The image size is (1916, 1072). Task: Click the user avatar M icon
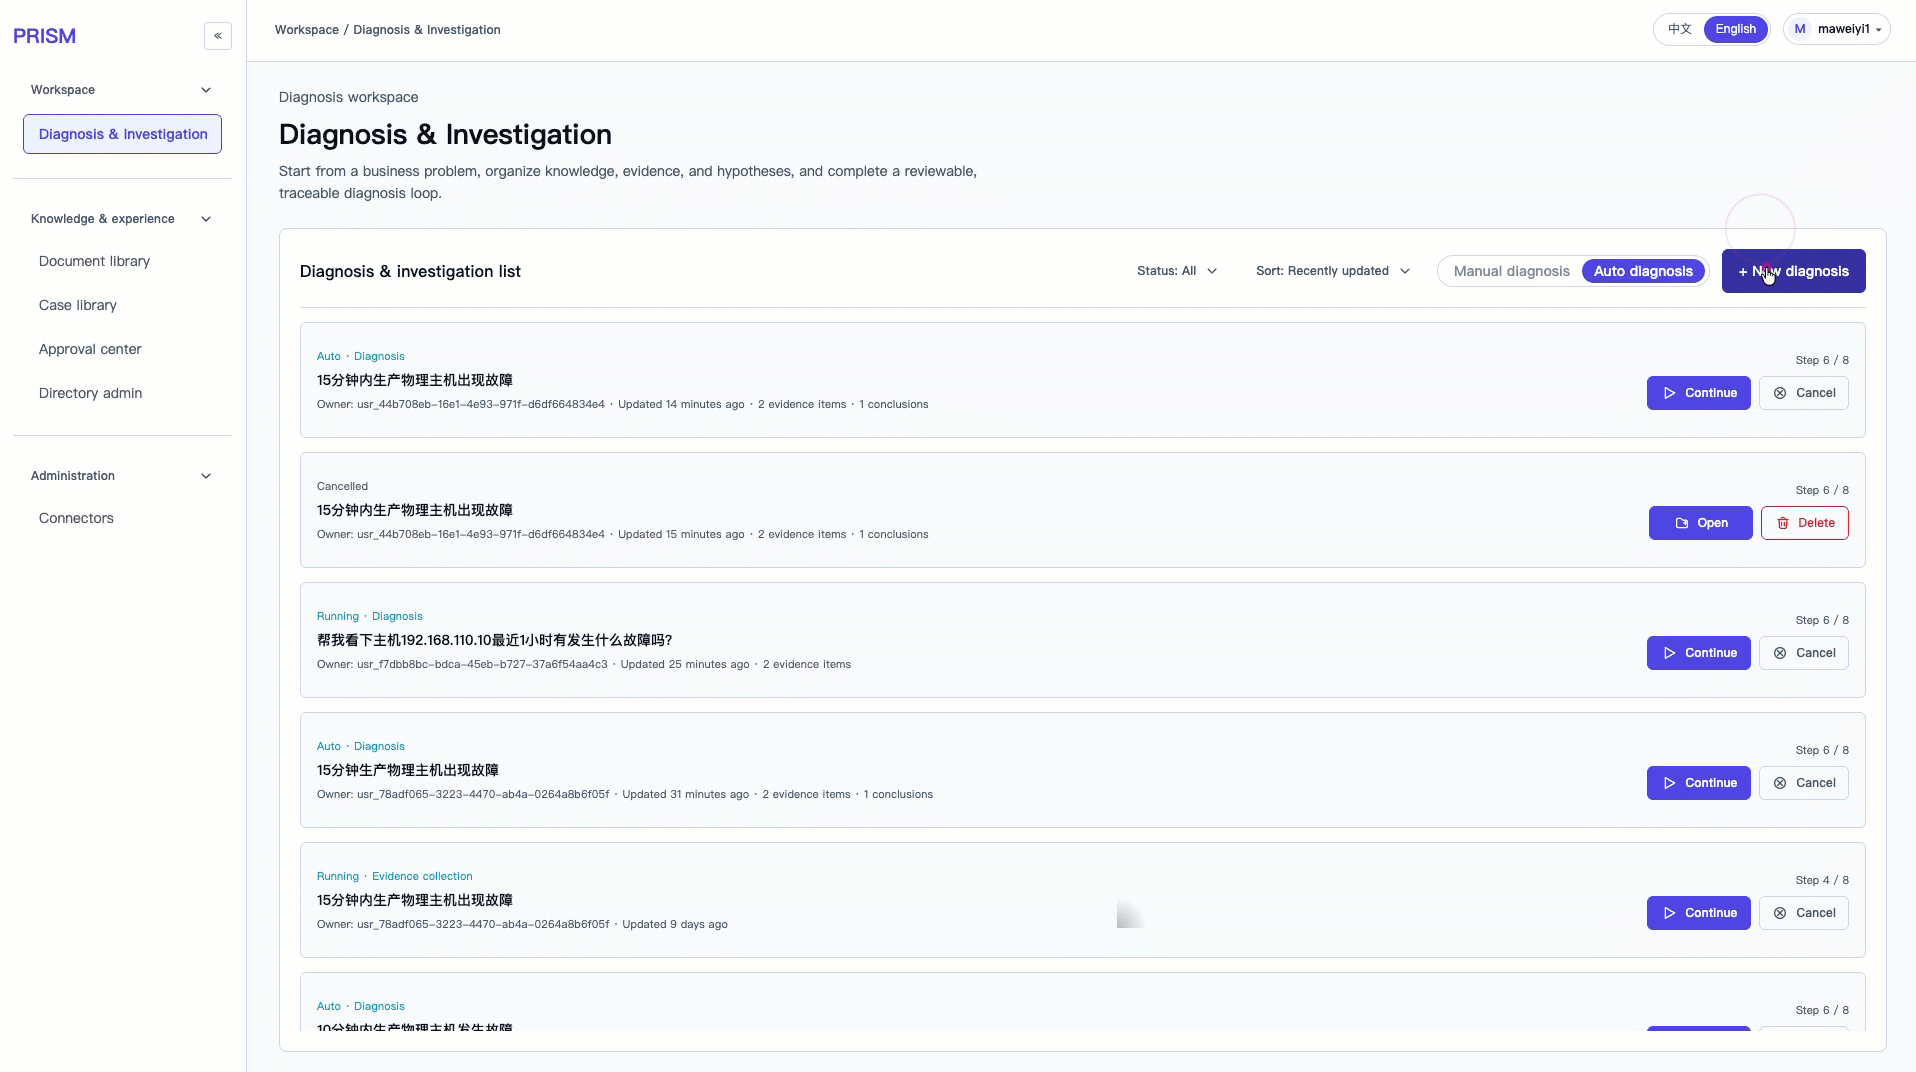[x=1800, y=29]
